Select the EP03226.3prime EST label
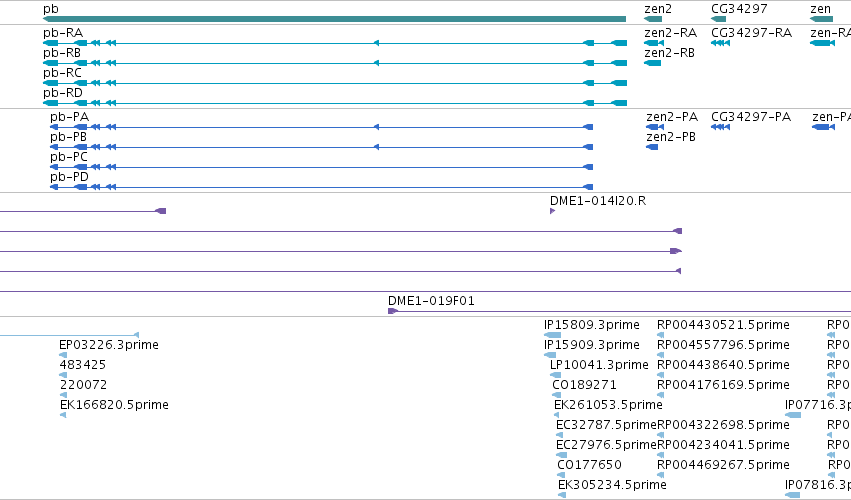The width and height of the screenshot is (851, 500). coord(109,345)
